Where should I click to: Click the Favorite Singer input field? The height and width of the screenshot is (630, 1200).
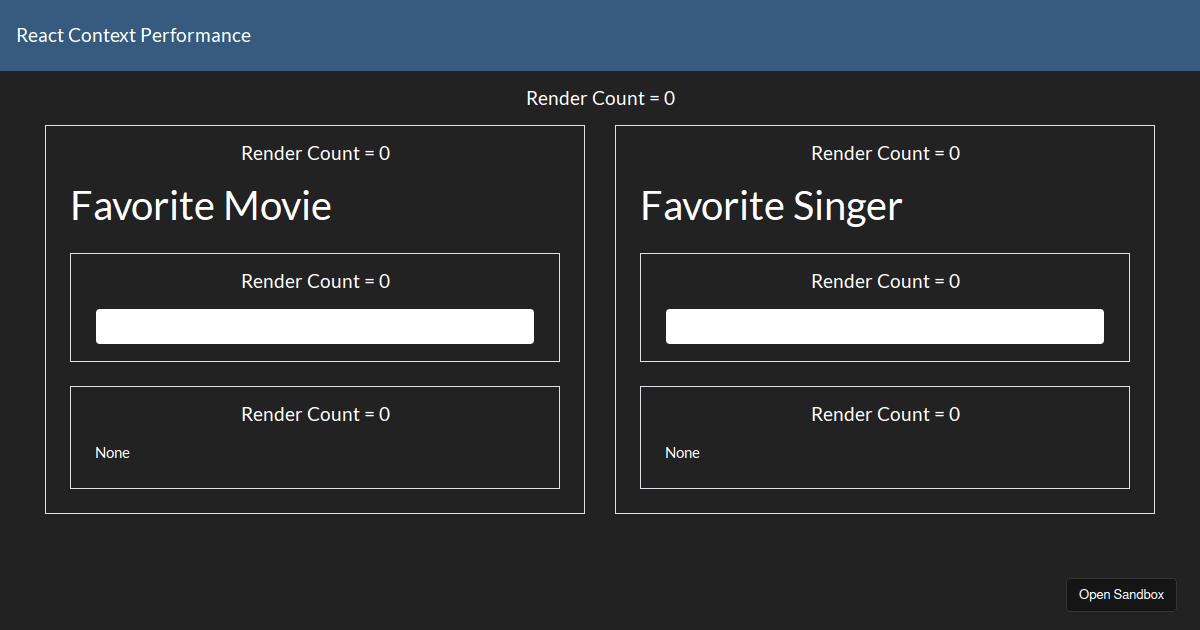[884, 326]
